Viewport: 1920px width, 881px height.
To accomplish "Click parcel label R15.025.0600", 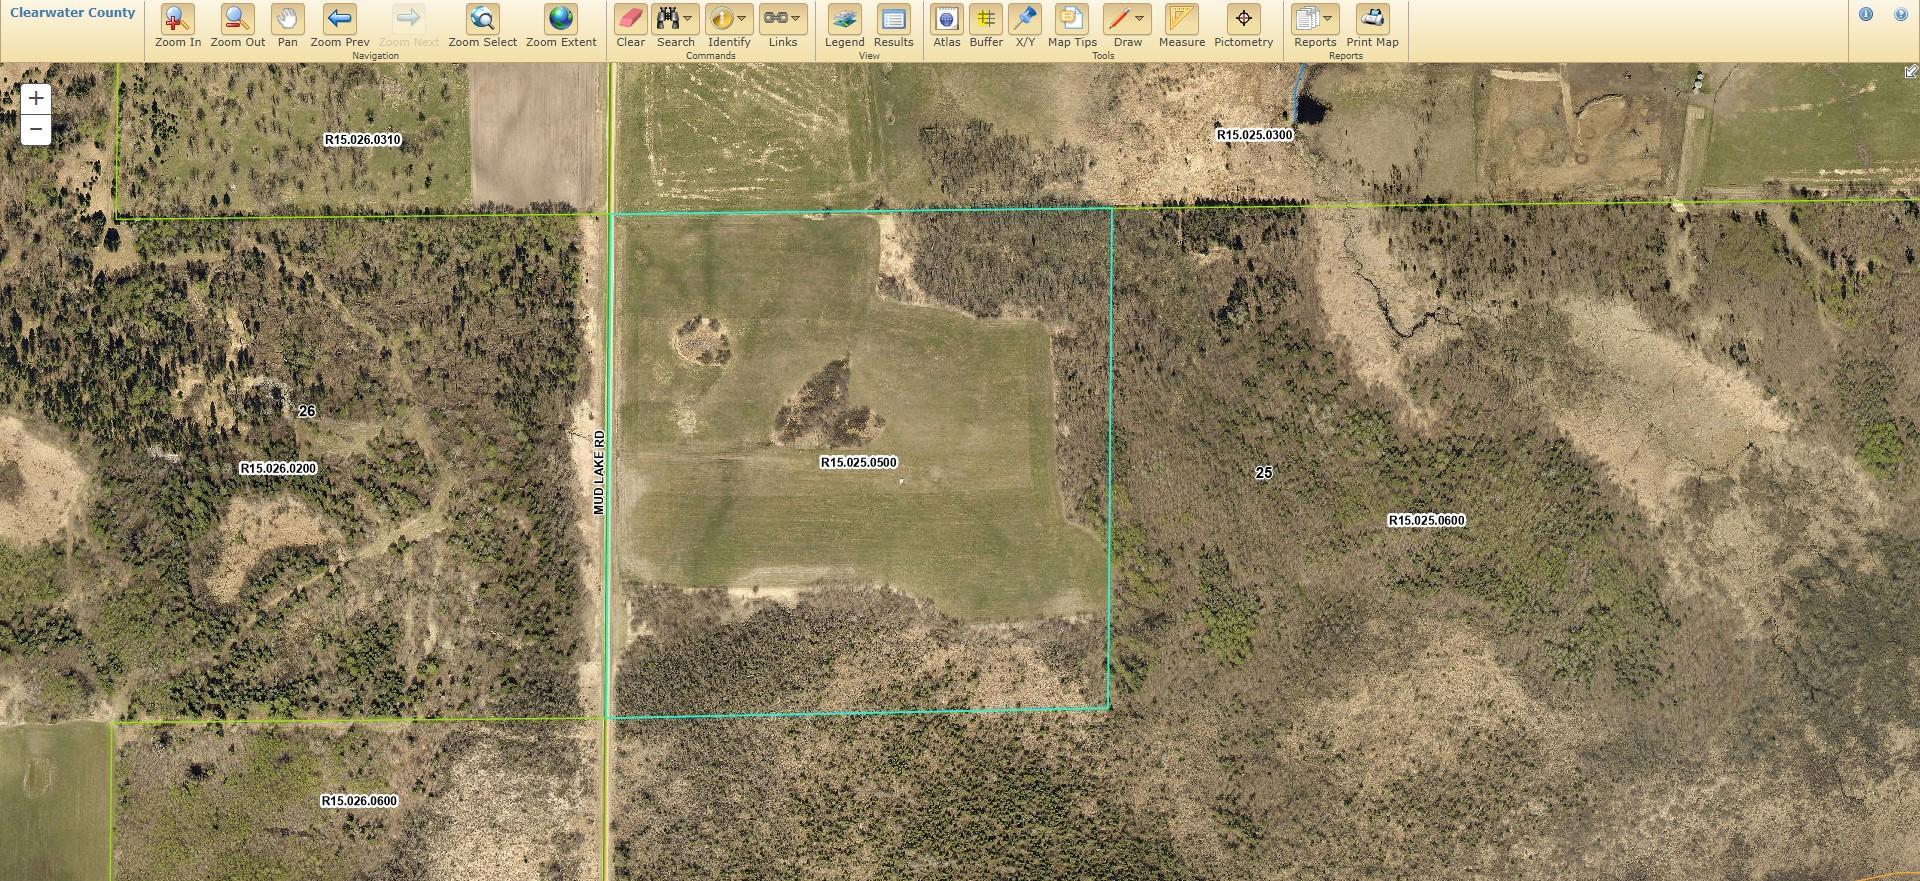I will click(1427, 520).
